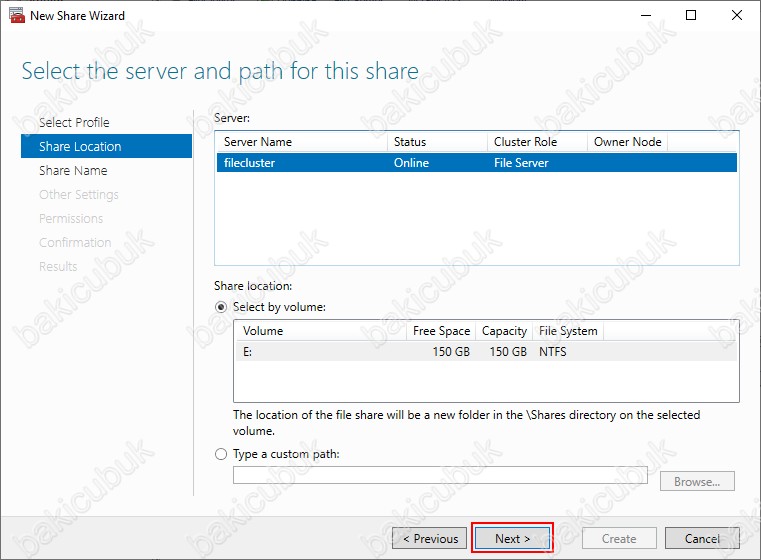Cancel the New Share Wizard
The height and width of the screenshot is (560, 761).
point(702,538)
